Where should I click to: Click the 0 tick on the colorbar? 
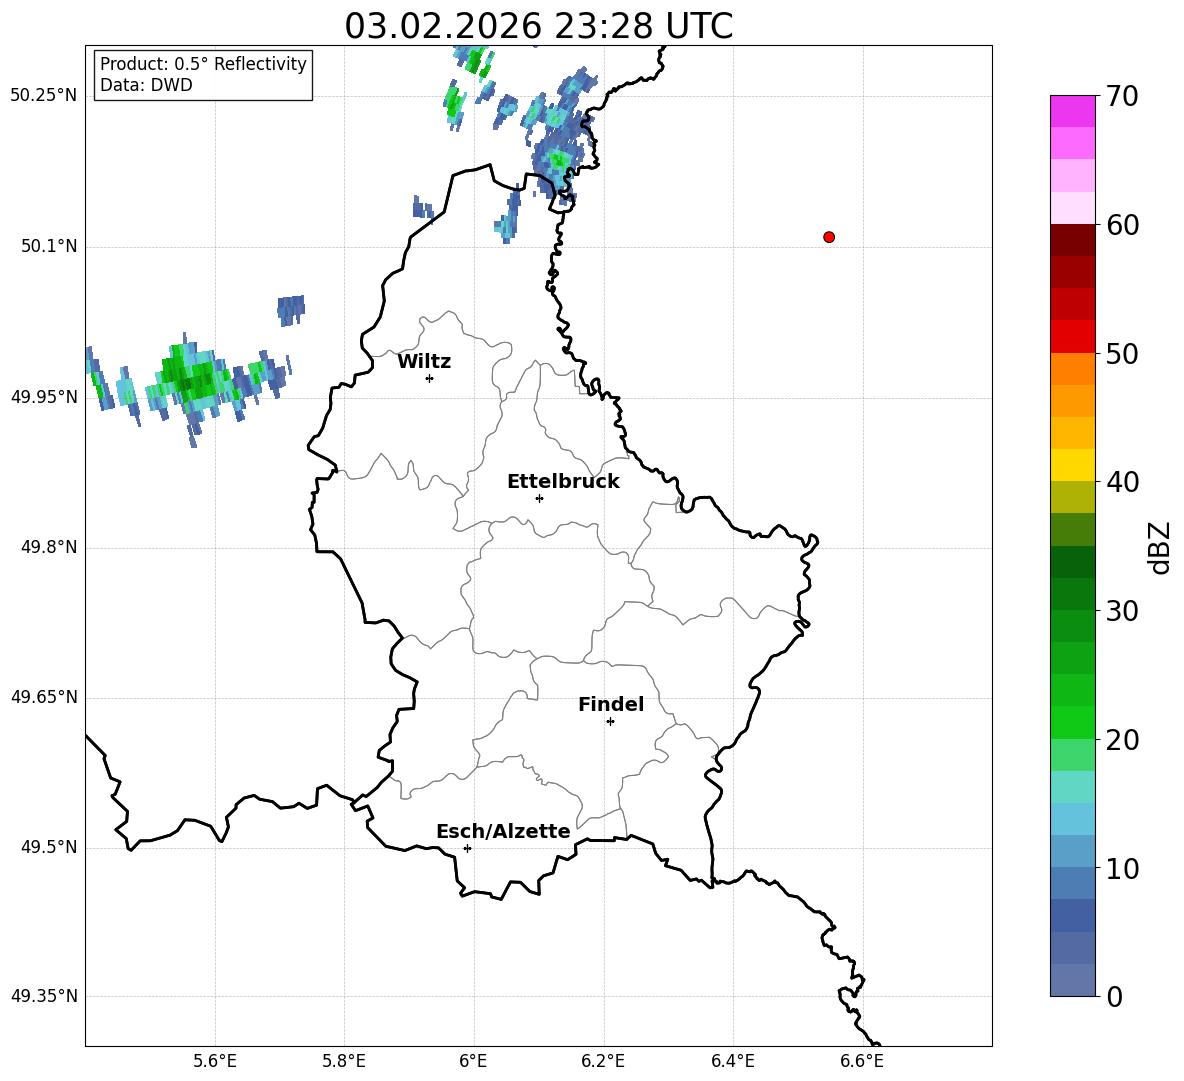click(1115, 997)
